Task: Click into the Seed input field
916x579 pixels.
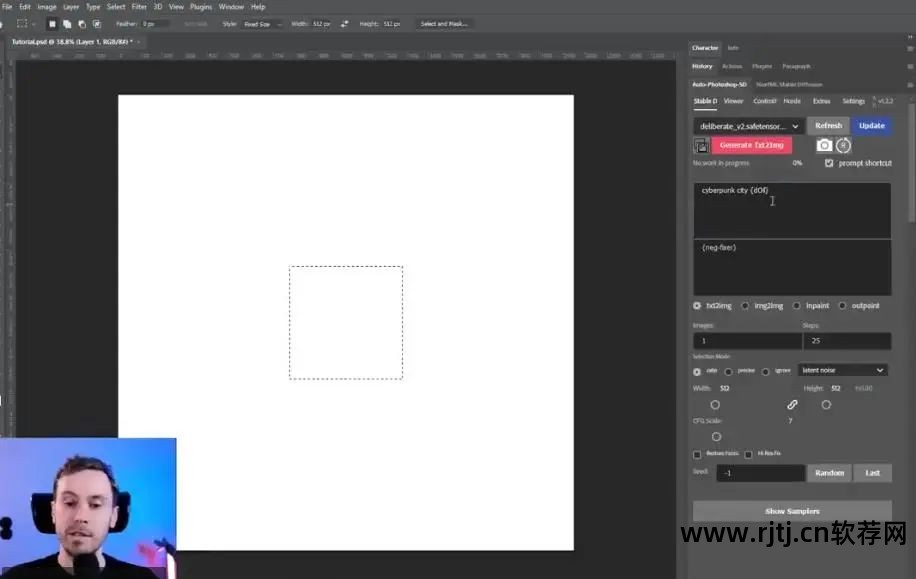Action: 760,473
